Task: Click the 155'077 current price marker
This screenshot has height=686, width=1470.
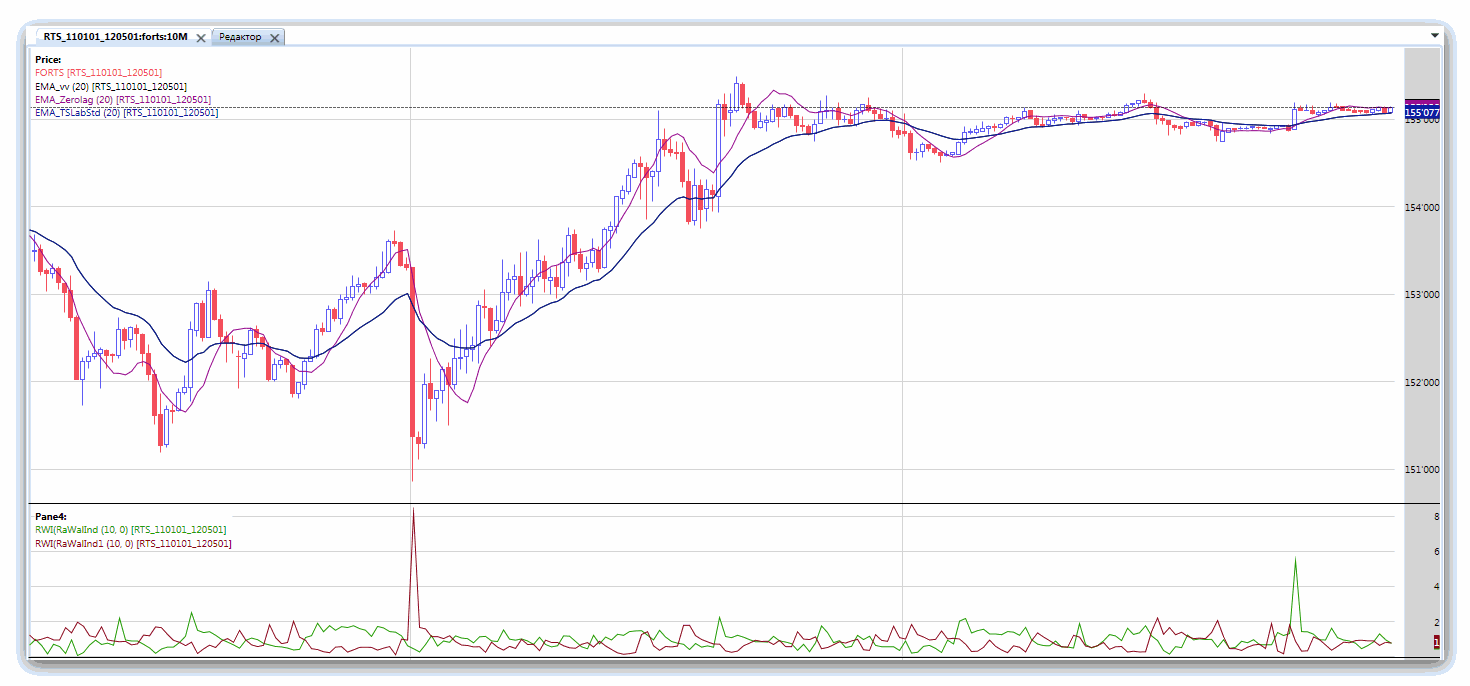Action: (x=1422, y=114)
